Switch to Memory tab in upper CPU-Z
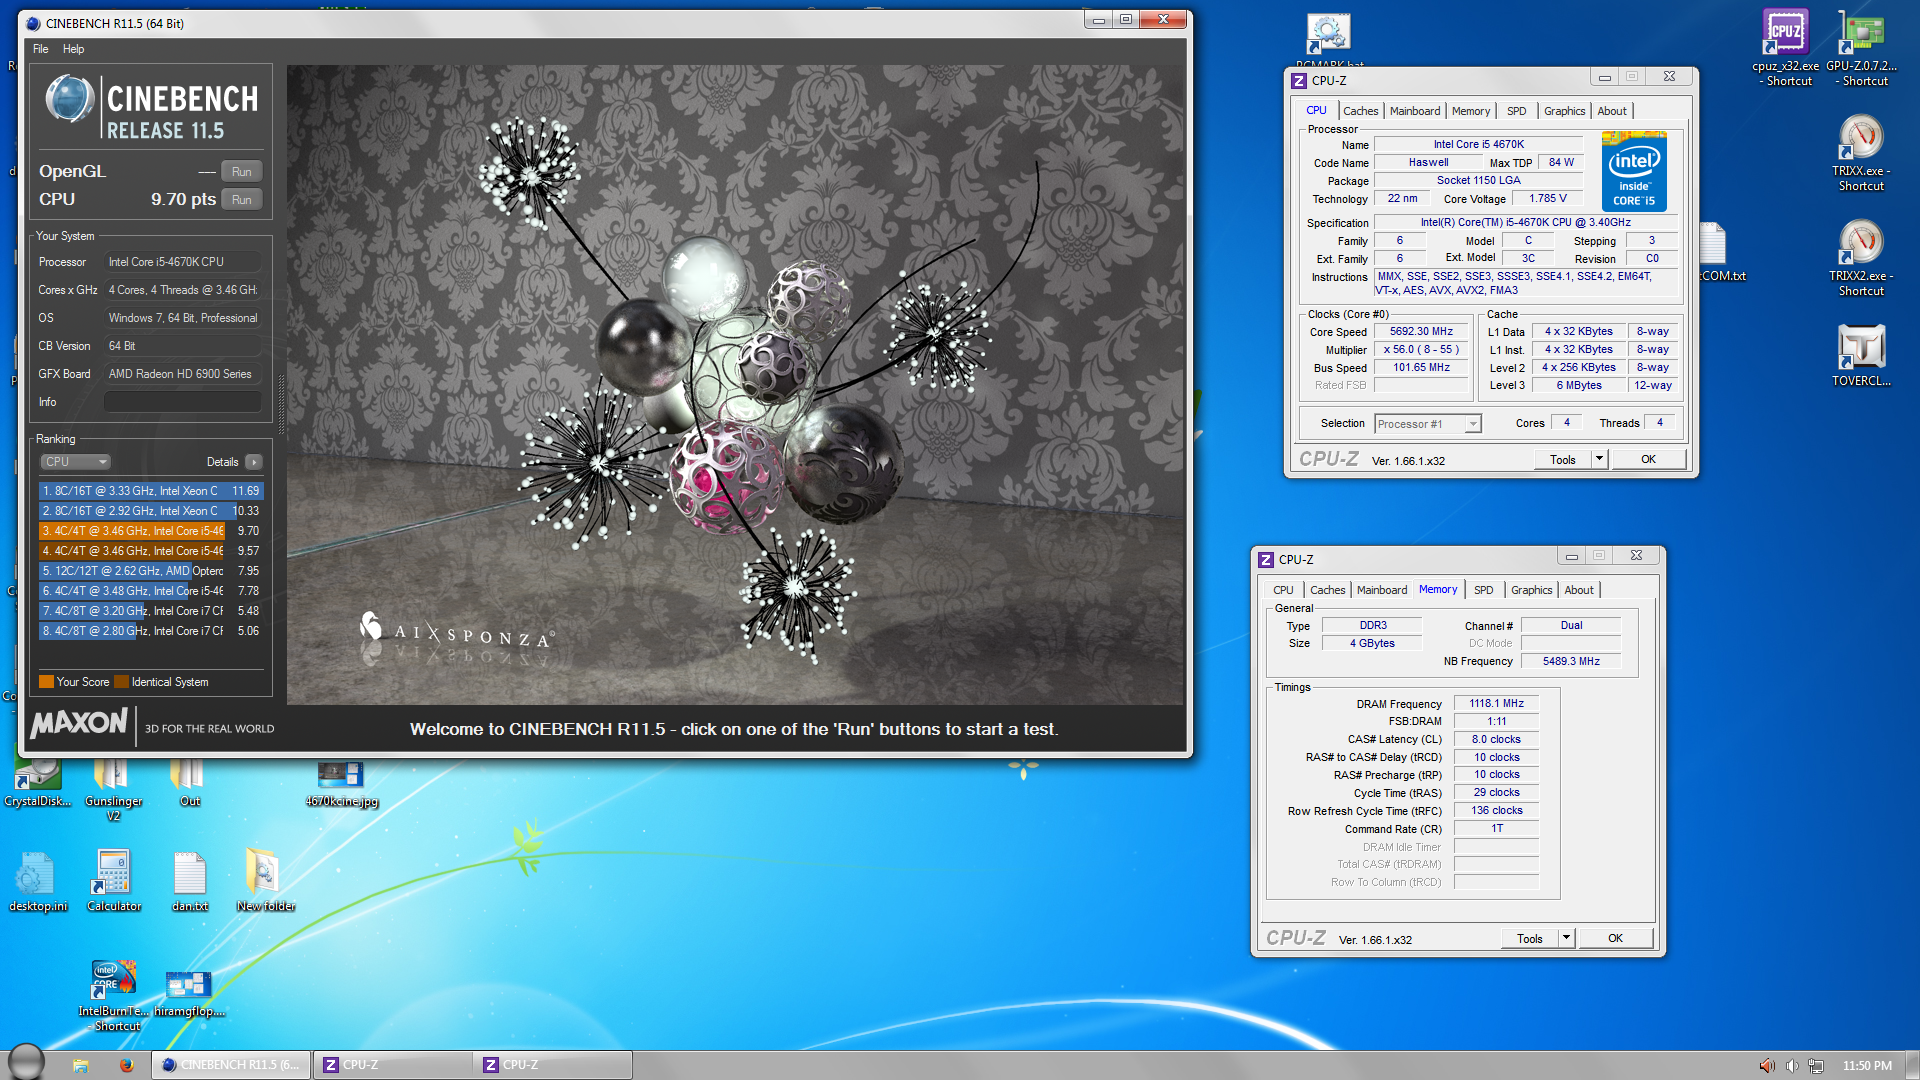 (1471, 111)
